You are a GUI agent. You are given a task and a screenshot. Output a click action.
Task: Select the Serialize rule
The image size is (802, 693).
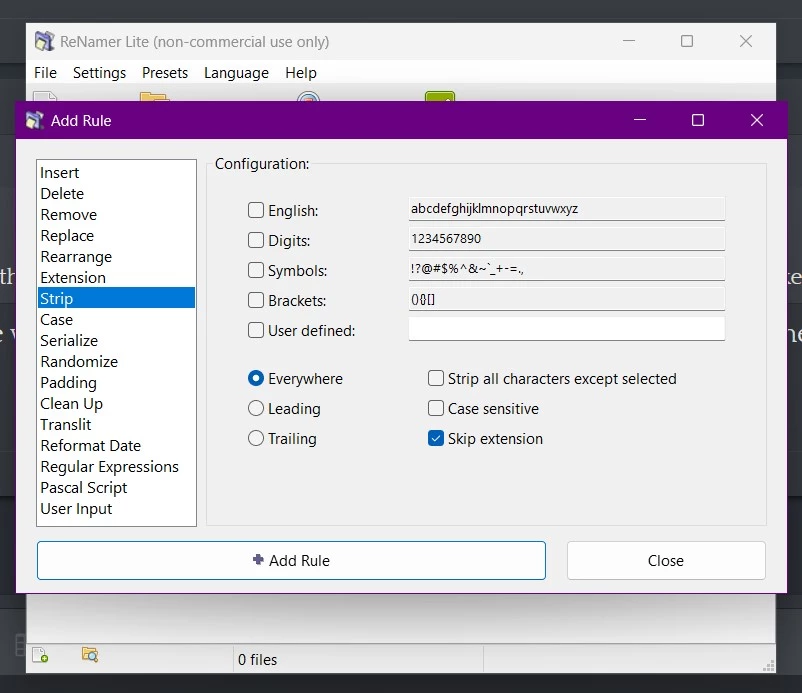click(x=117, y=341)
